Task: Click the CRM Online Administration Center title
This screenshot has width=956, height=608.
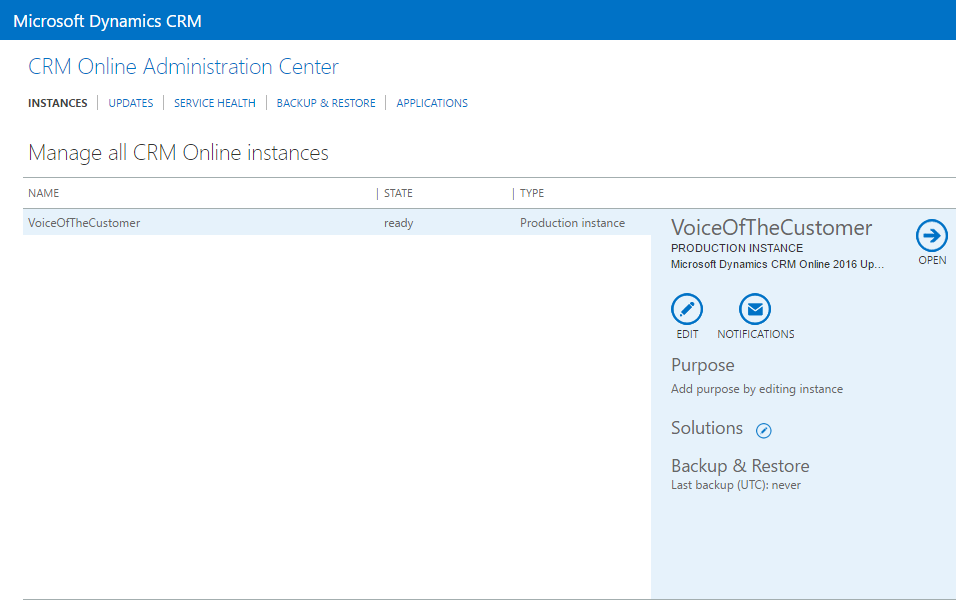Action: tap(183, 67)
